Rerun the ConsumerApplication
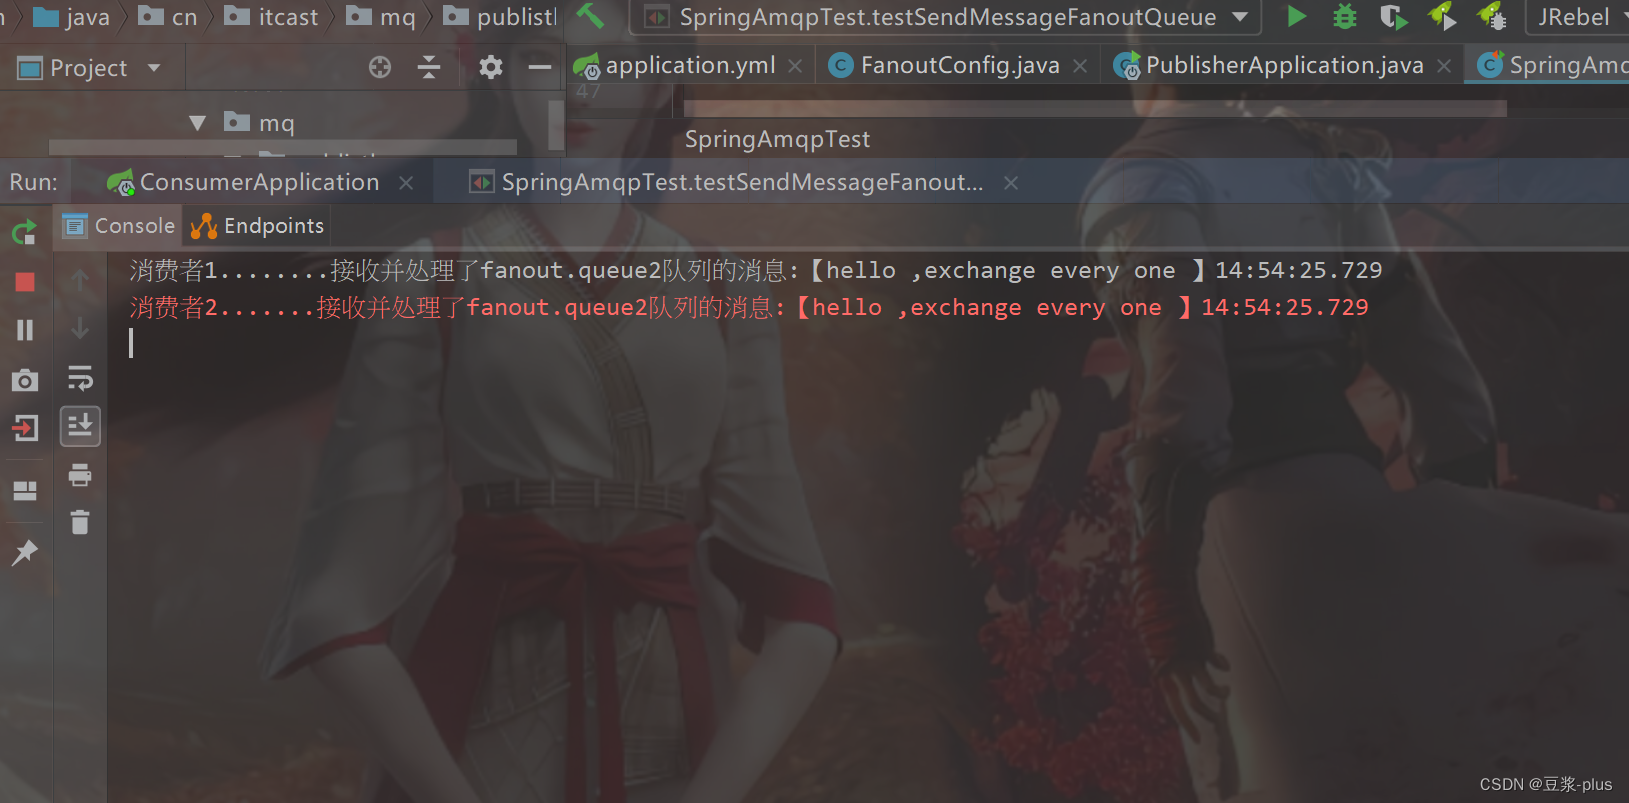Viewport: 1629px width, 803px height. [x=24, y=232]
